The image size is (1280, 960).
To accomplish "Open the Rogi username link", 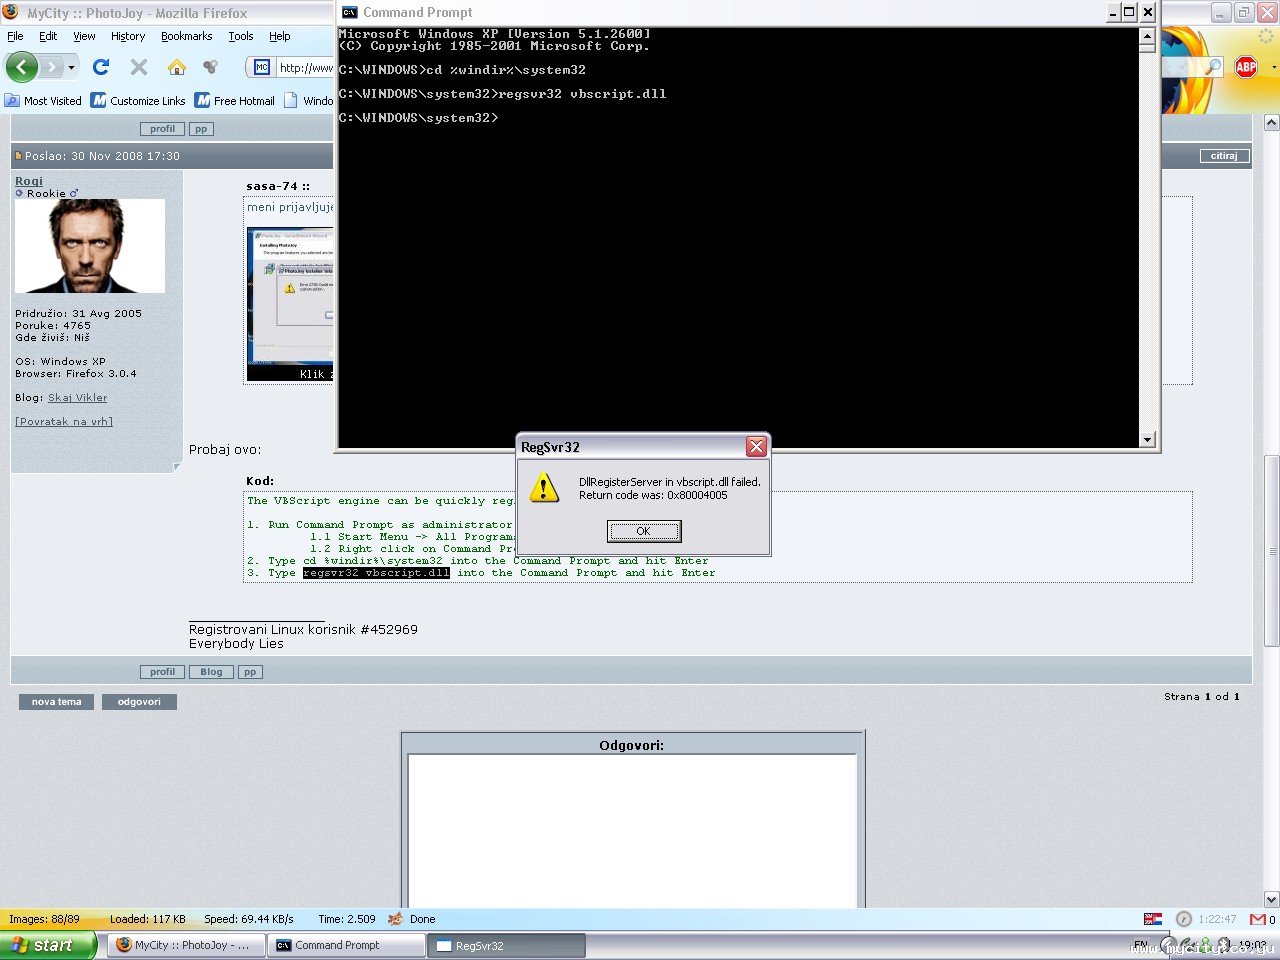I will 29,181.
